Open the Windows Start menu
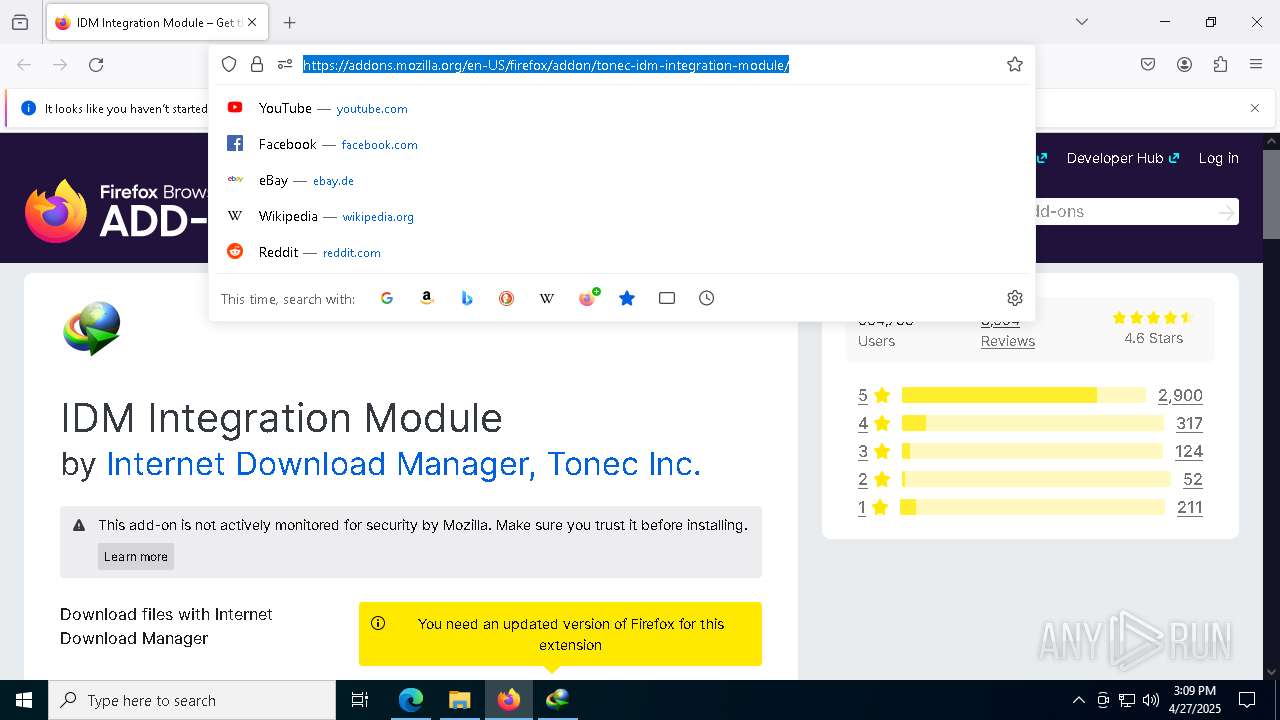This screenshot has height=720, width=1280. pos(24,700)
